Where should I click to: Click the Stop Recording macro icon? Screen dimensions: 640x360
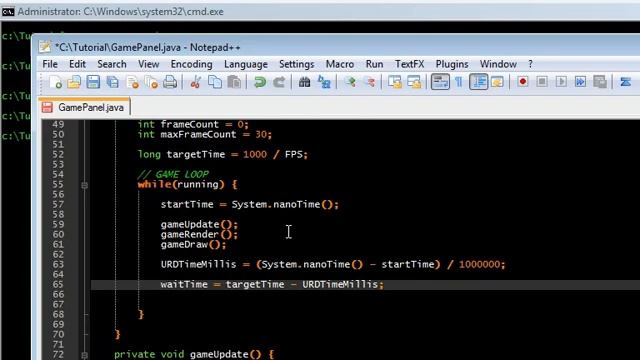point(542,82)
